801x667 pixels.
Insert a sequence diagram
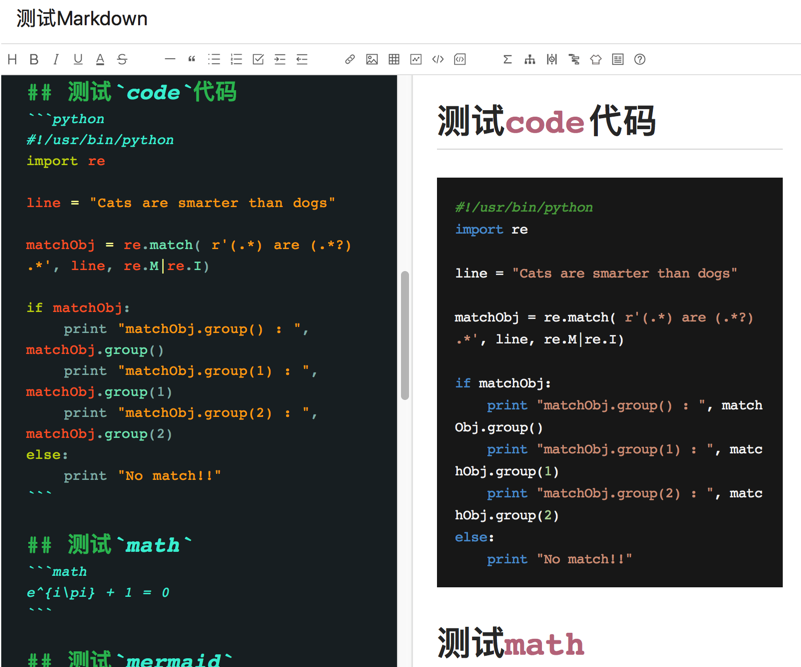pyautogui.click(x=552, y=59)
